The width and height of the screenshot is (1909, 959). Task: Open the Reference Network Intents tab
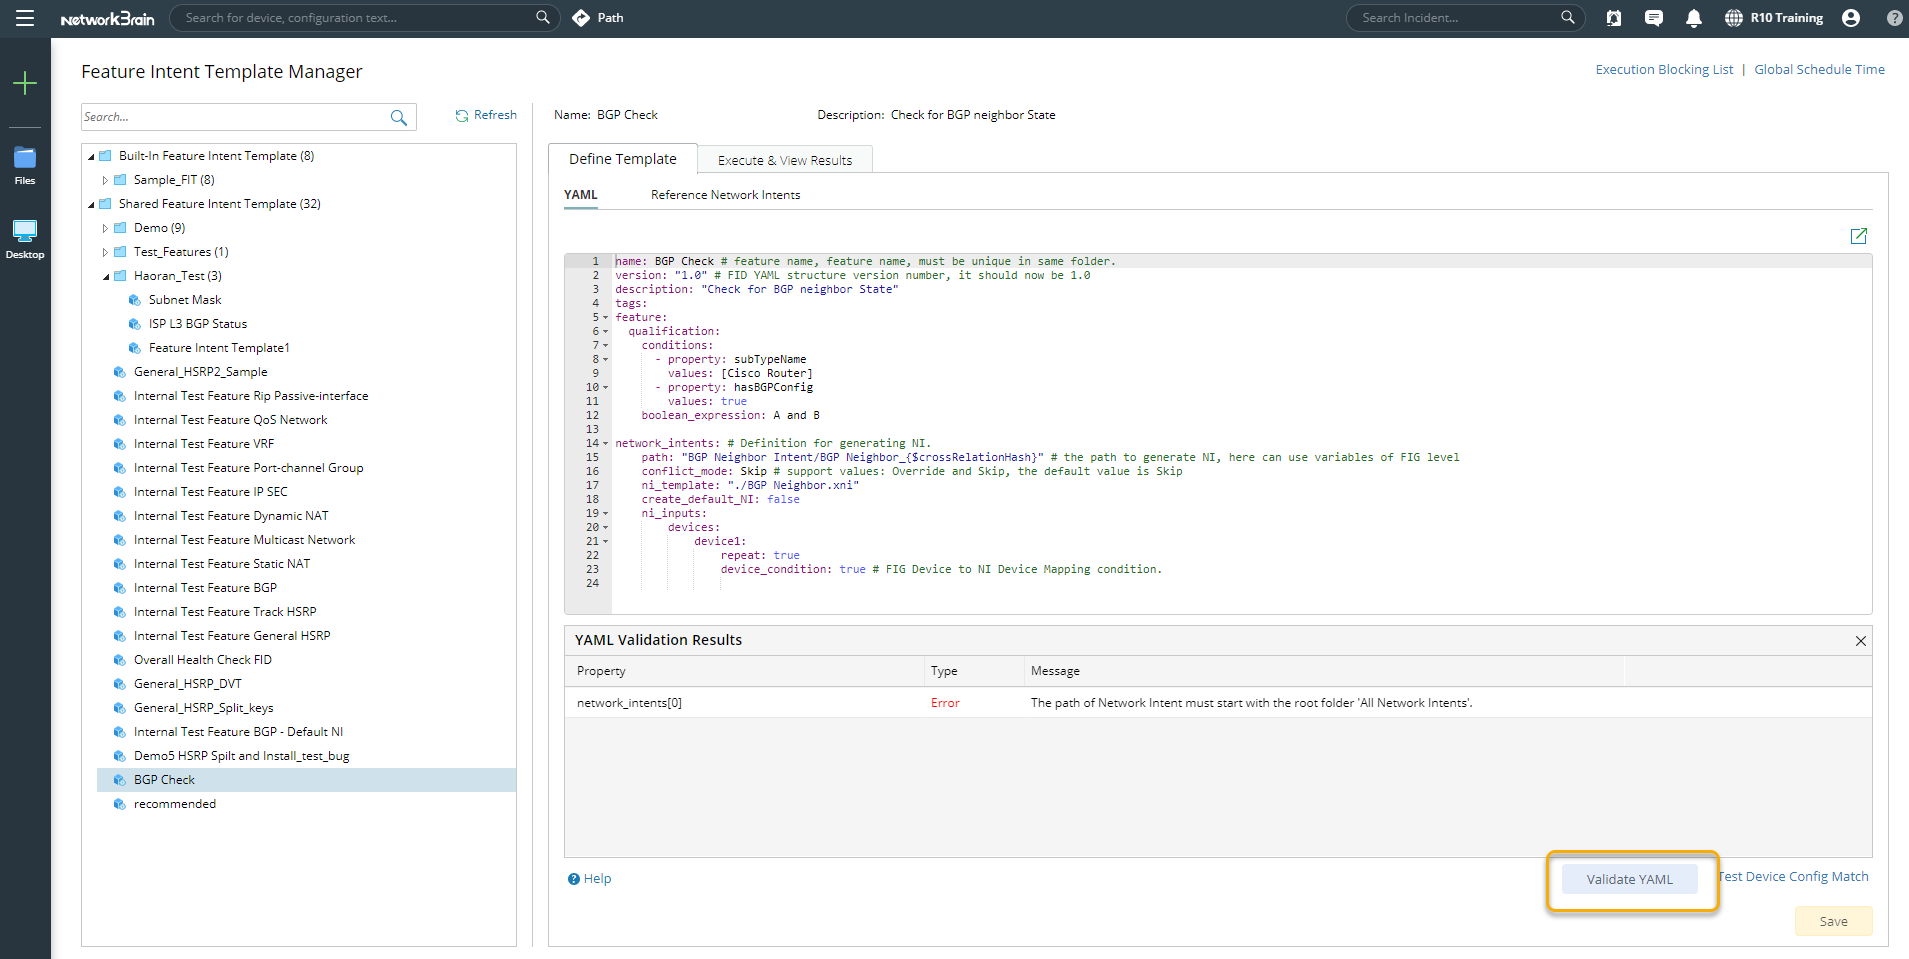tap(725, 195)
